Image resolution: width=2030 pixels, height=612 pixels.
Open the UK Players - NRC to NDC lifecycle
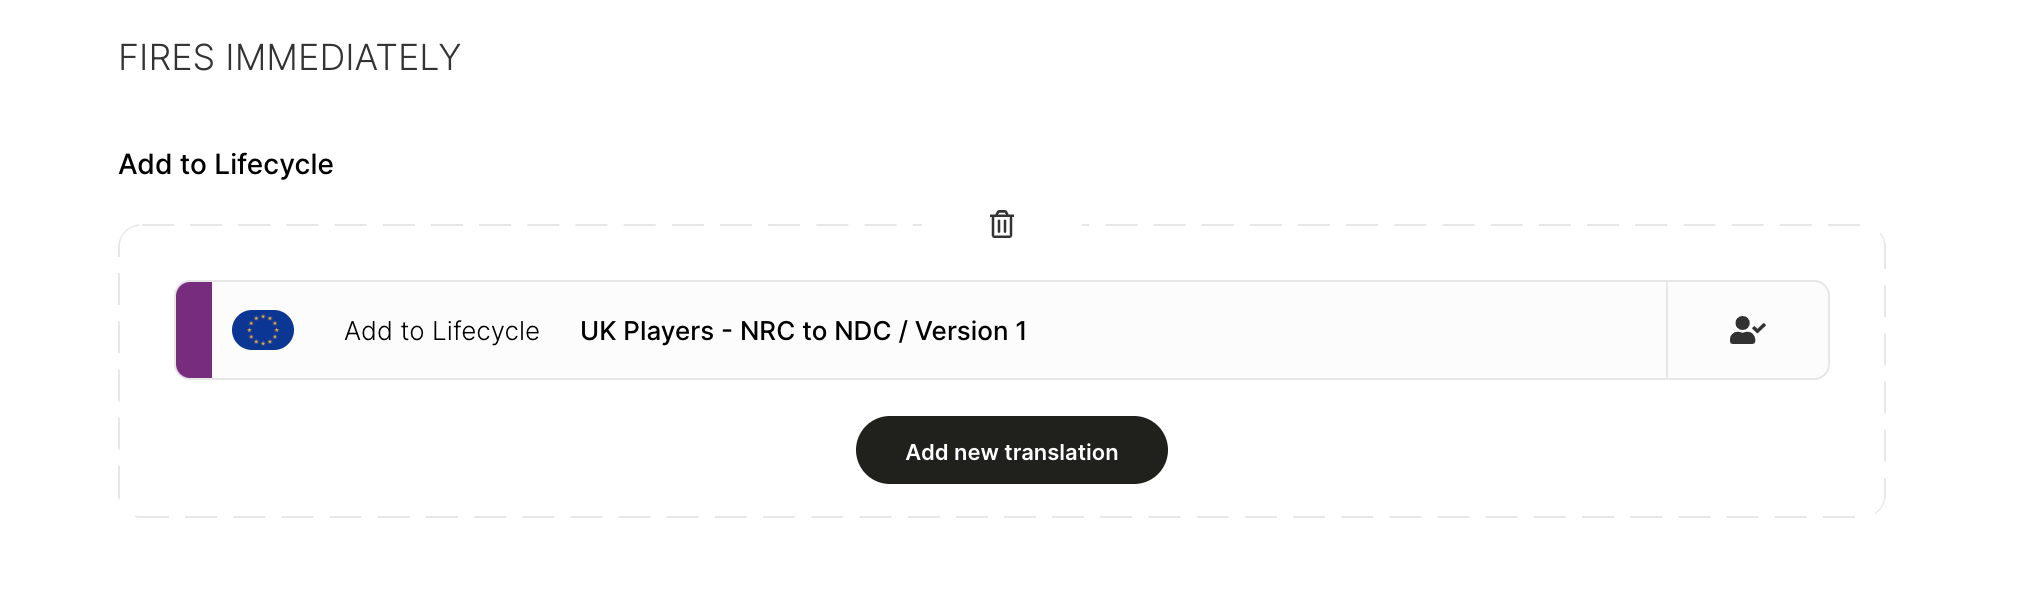coord(803,331)
